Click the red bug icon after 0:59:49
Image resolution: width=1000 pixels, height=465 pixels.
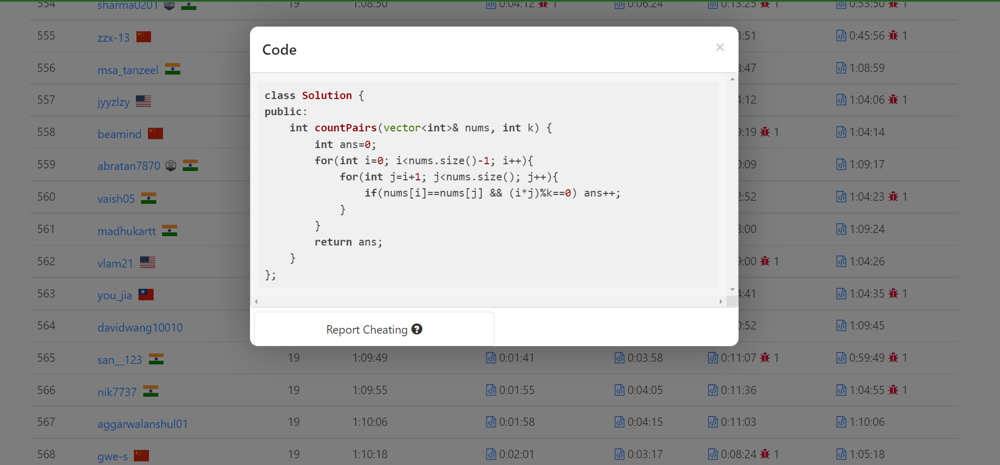point(893,358)
